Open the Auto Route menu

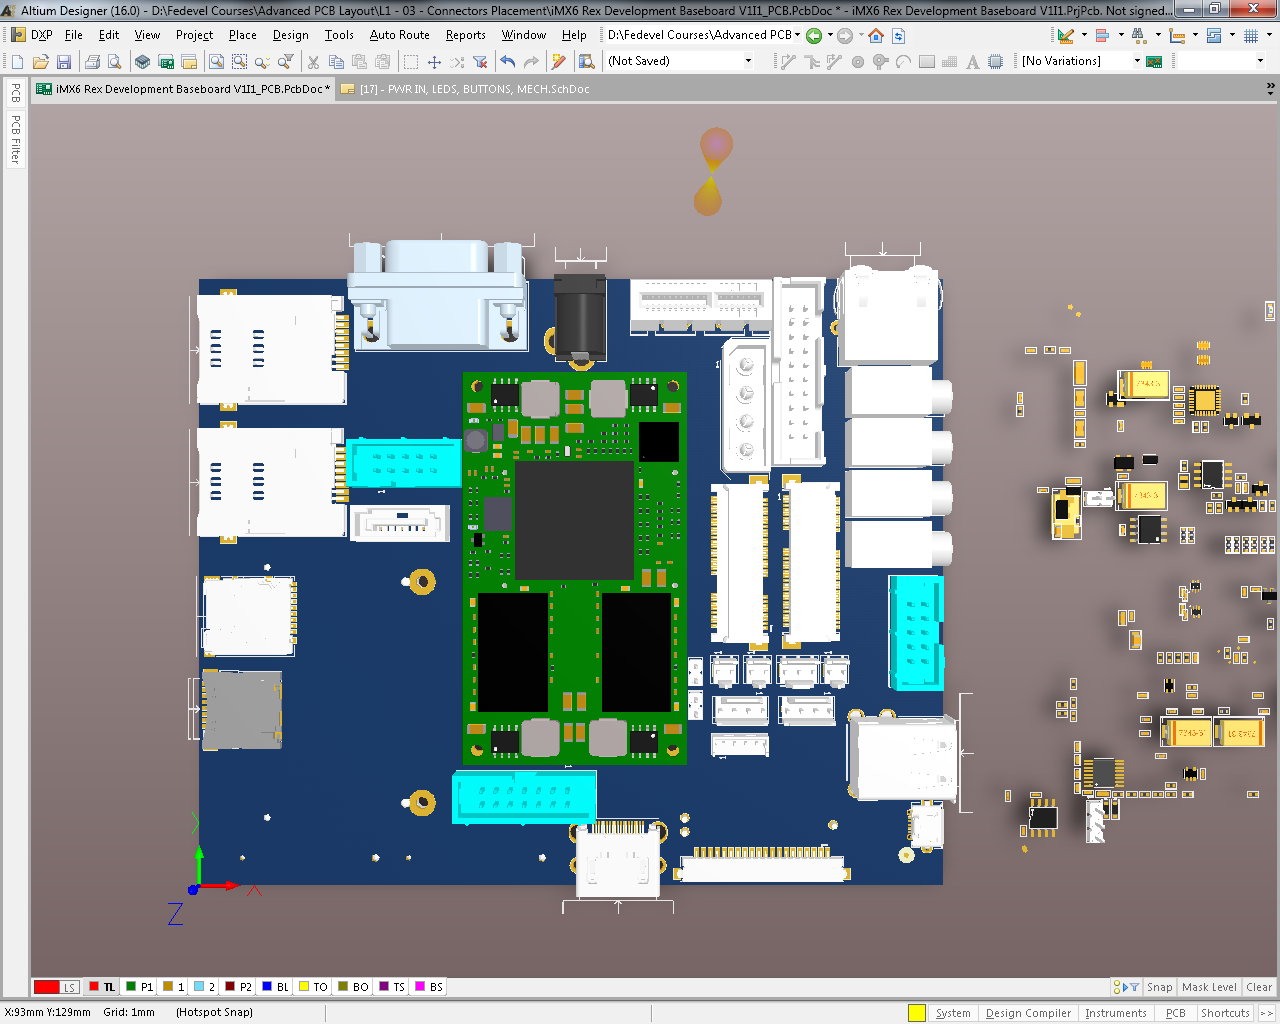(399, 35)
